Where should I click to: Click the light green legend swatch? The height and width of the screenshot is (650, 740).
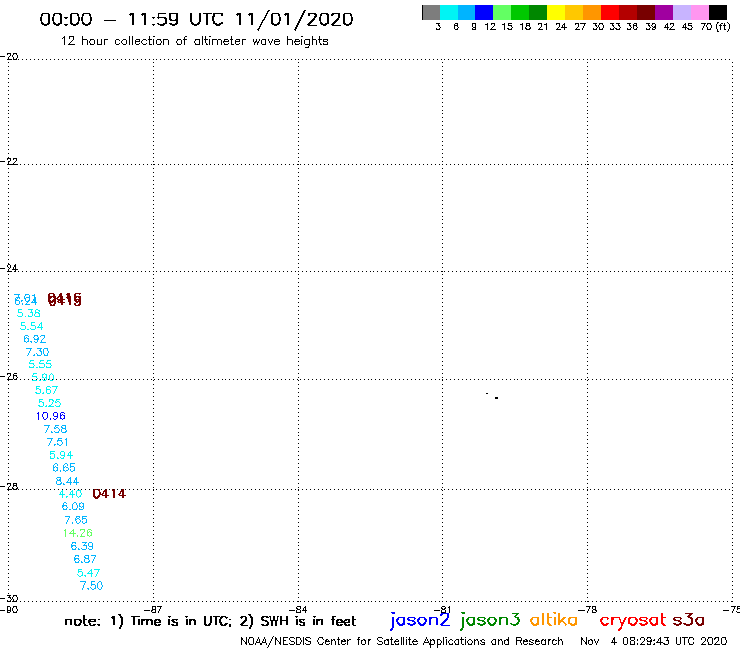(502, 12)
